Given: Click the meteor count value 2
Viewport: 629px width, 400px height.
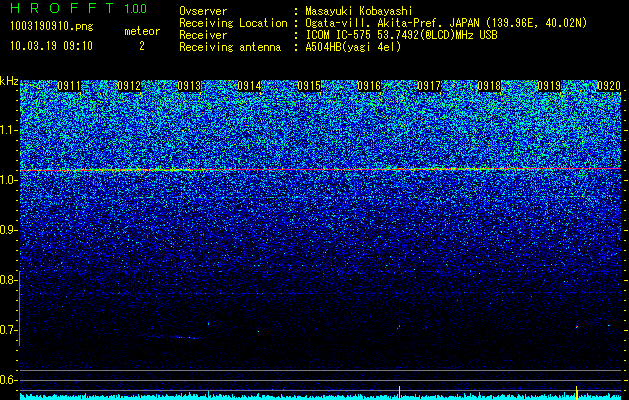Looking at the screenshot, I should (x=142, y=46).
